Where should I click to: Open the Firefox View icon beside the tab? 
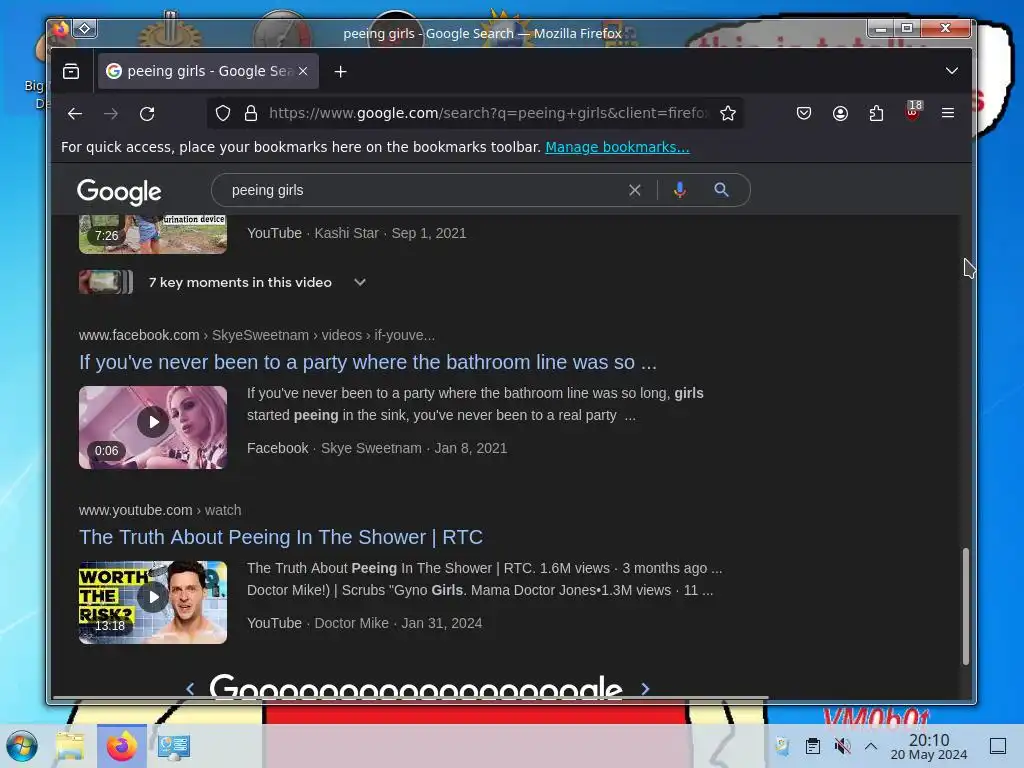[x=71, y=71]
